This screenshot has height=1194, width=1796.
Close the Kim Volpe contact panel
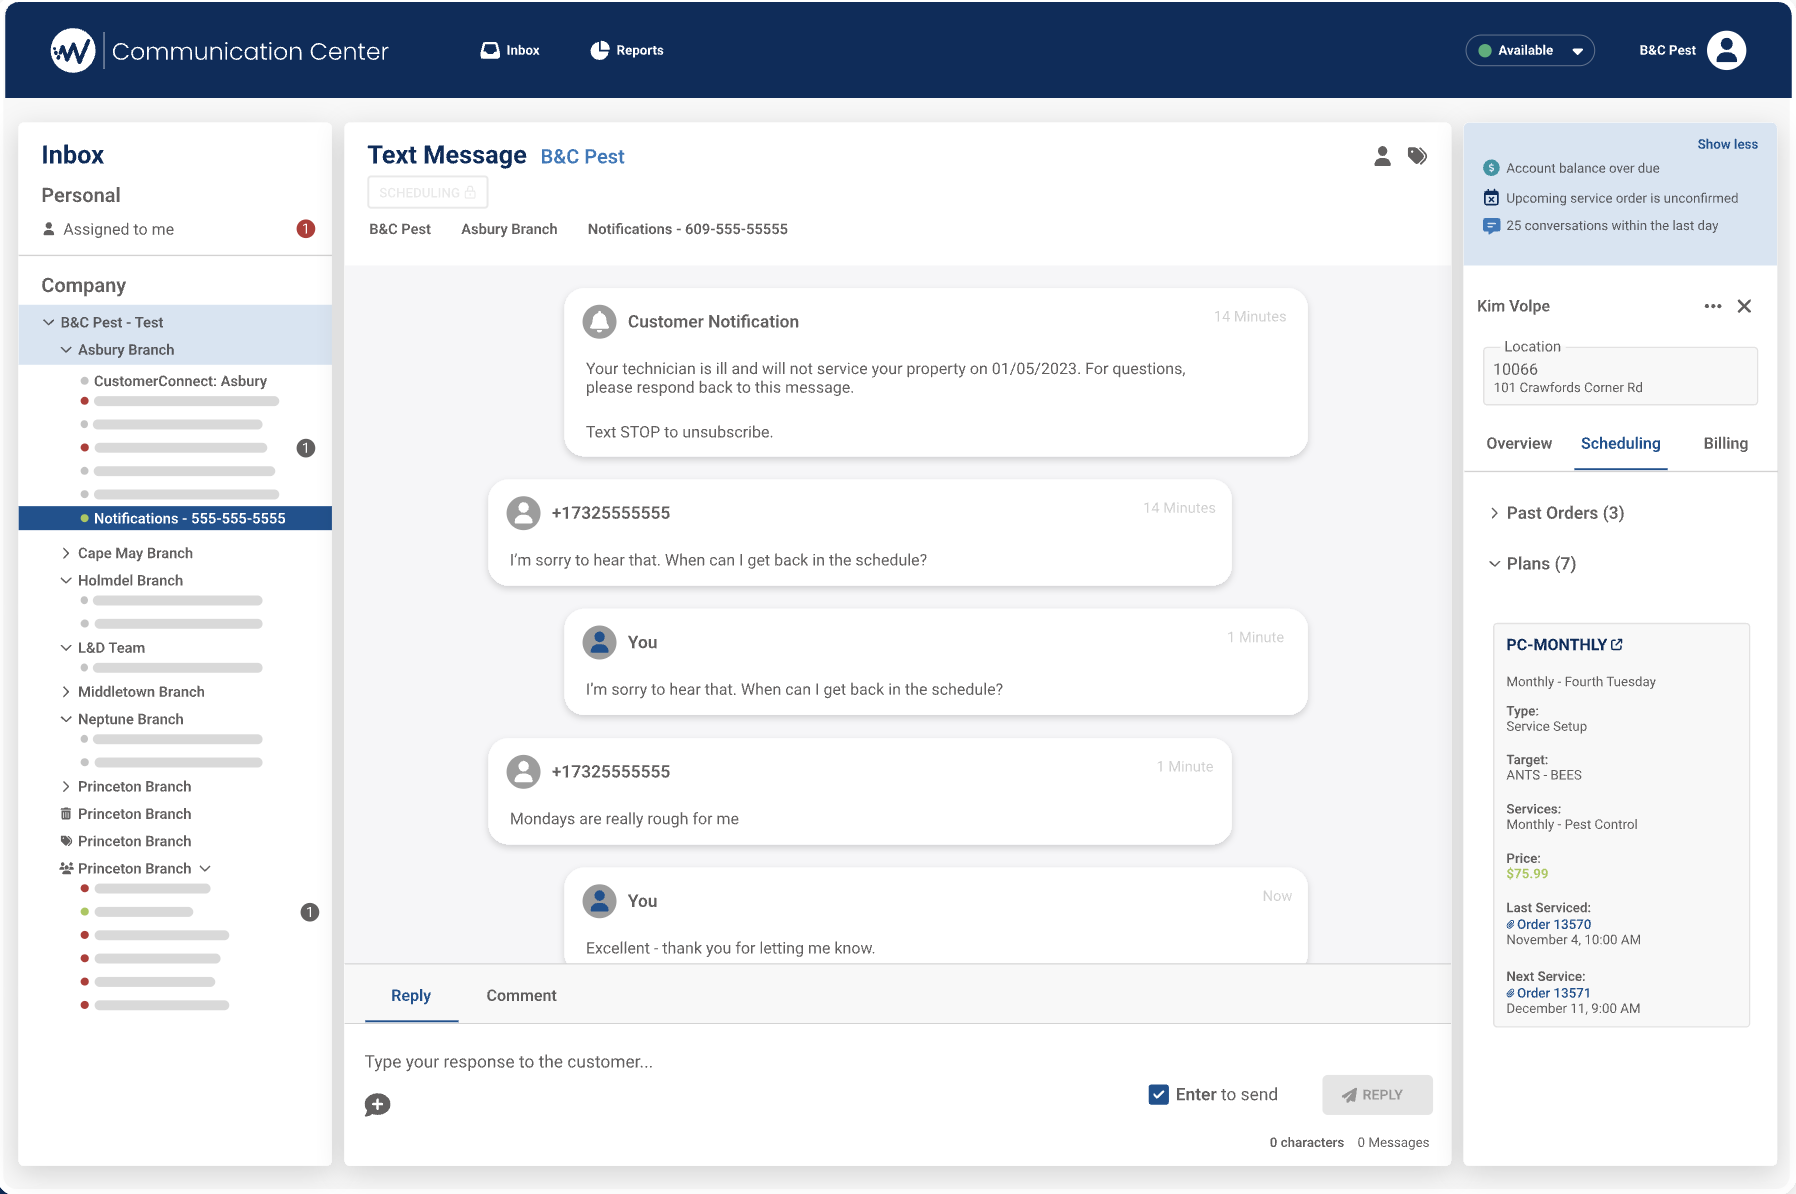coord(1745,306)
